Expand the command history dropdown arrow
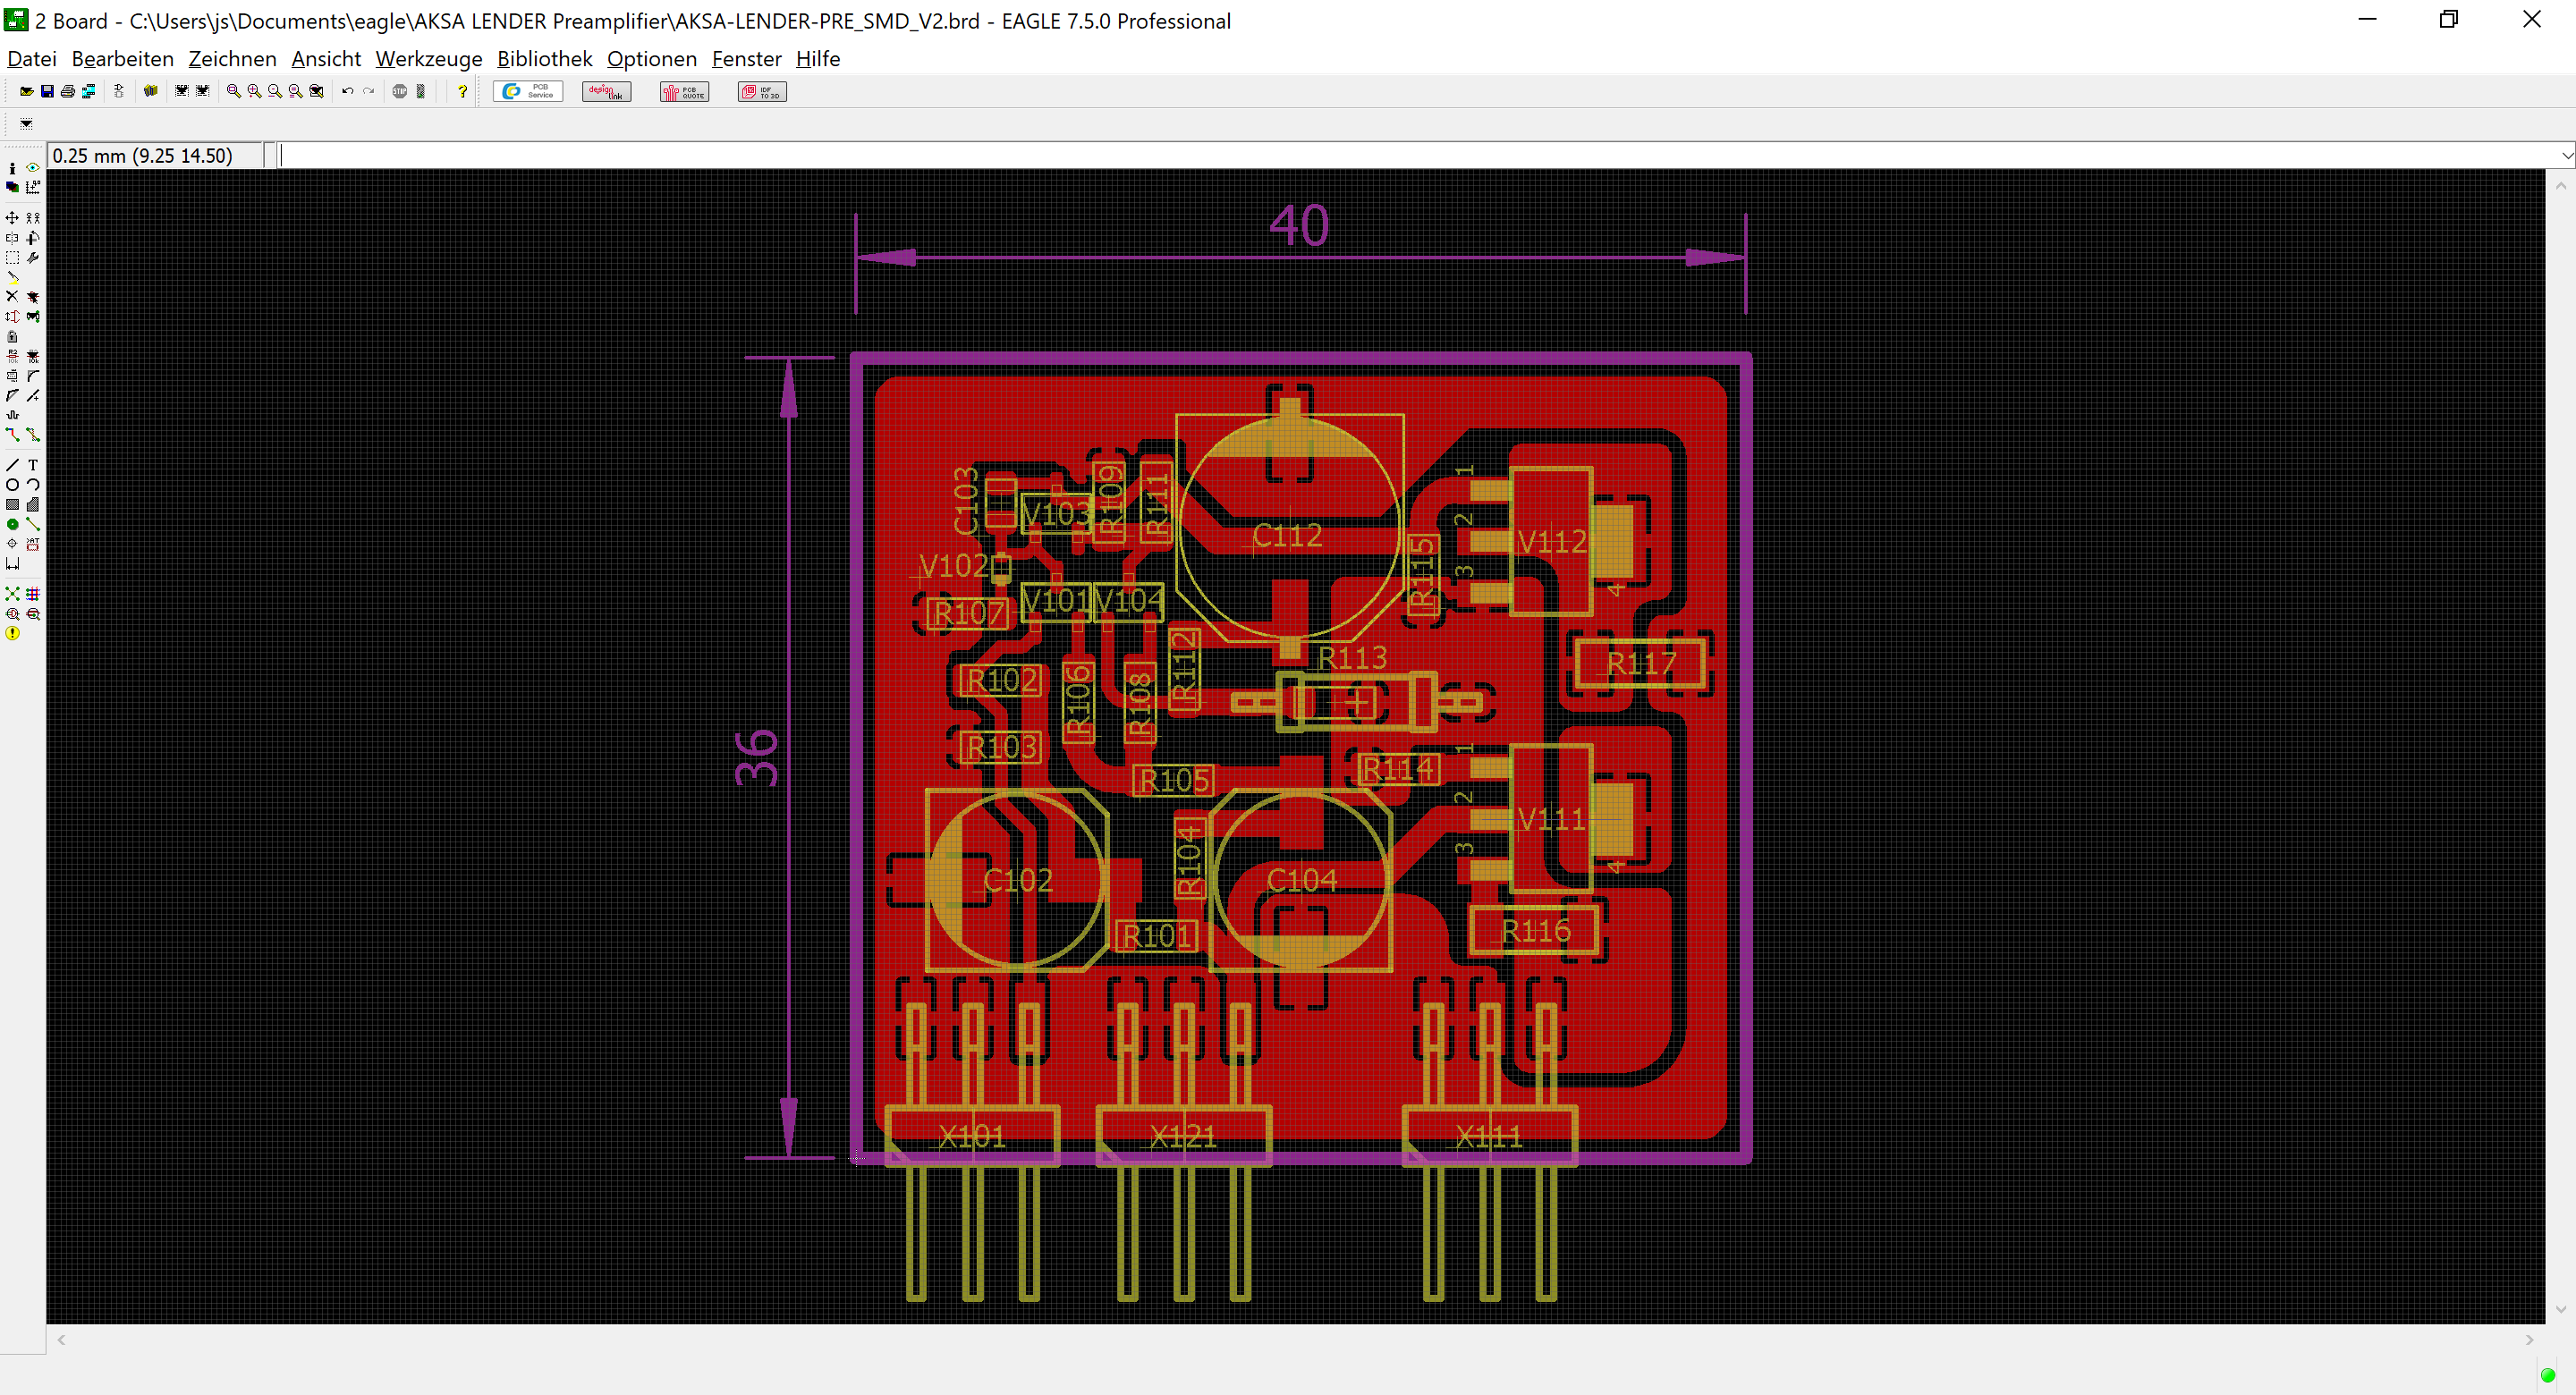2576x1395 pixels. click(x=2567, y=155)
